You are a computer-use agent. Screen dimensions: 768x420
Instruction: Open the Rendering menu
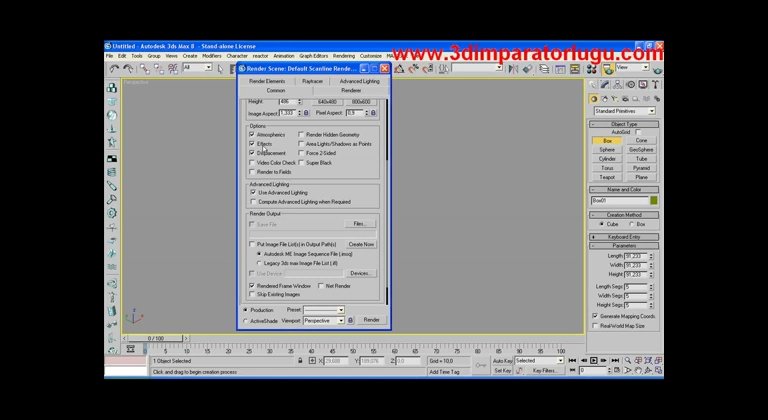[344, 56]
